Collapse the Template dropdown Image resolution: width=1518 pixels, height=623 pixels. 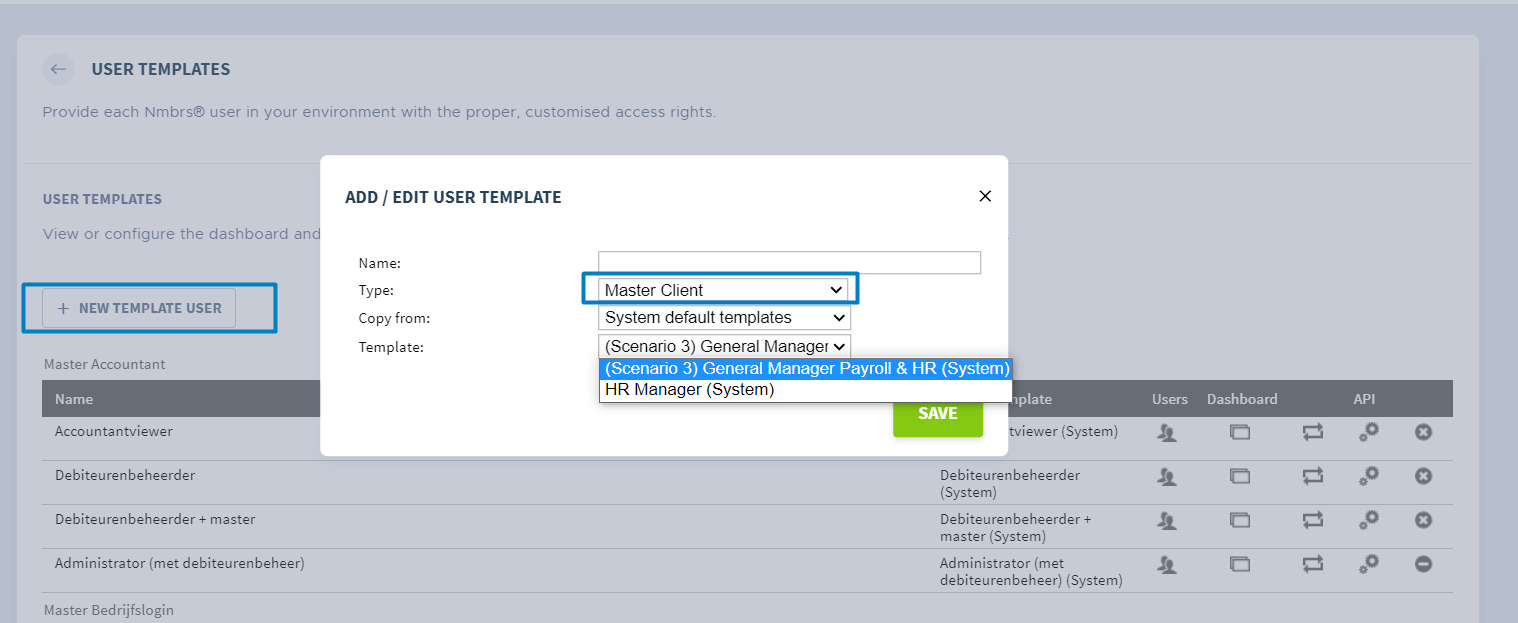724,346
